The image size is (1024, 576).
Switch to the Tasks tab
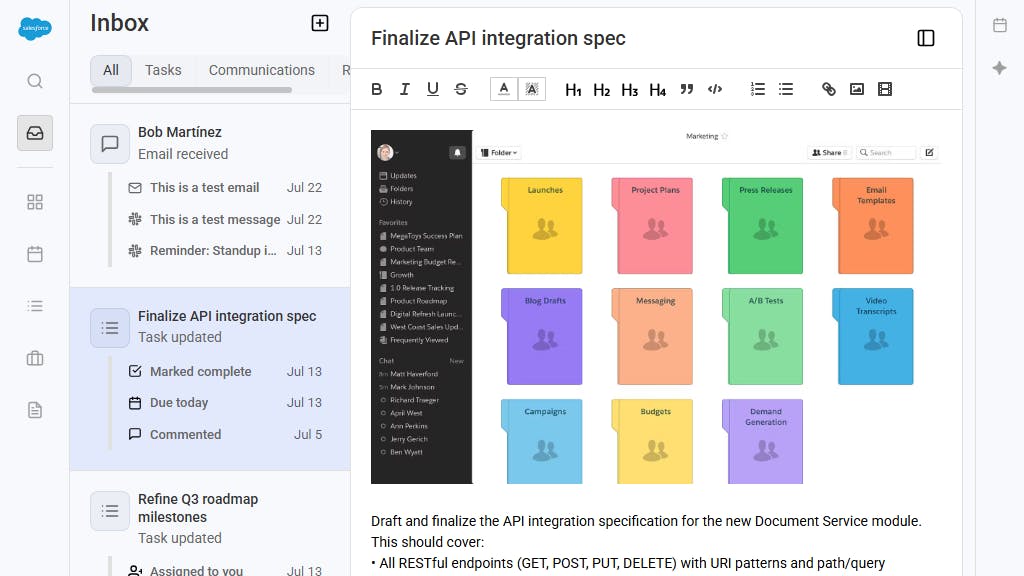(163, 70)
